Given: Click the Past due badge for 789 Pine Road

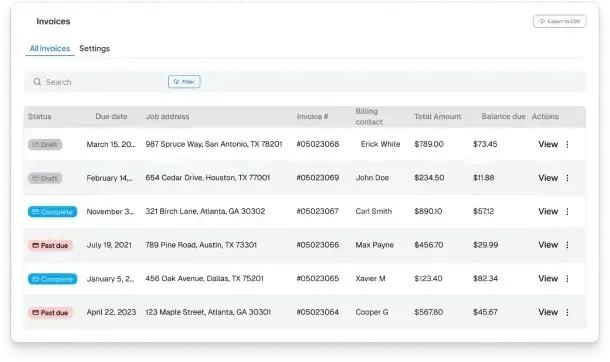Looking at the screenshot, I should (50, 246).
